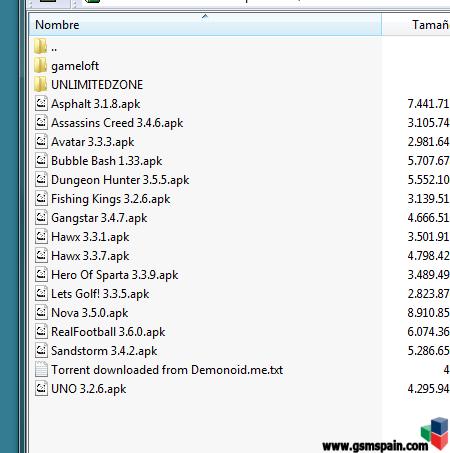Select file name Avatar 3.3.3.apk
450x453 pixels.
coord(93,142)
